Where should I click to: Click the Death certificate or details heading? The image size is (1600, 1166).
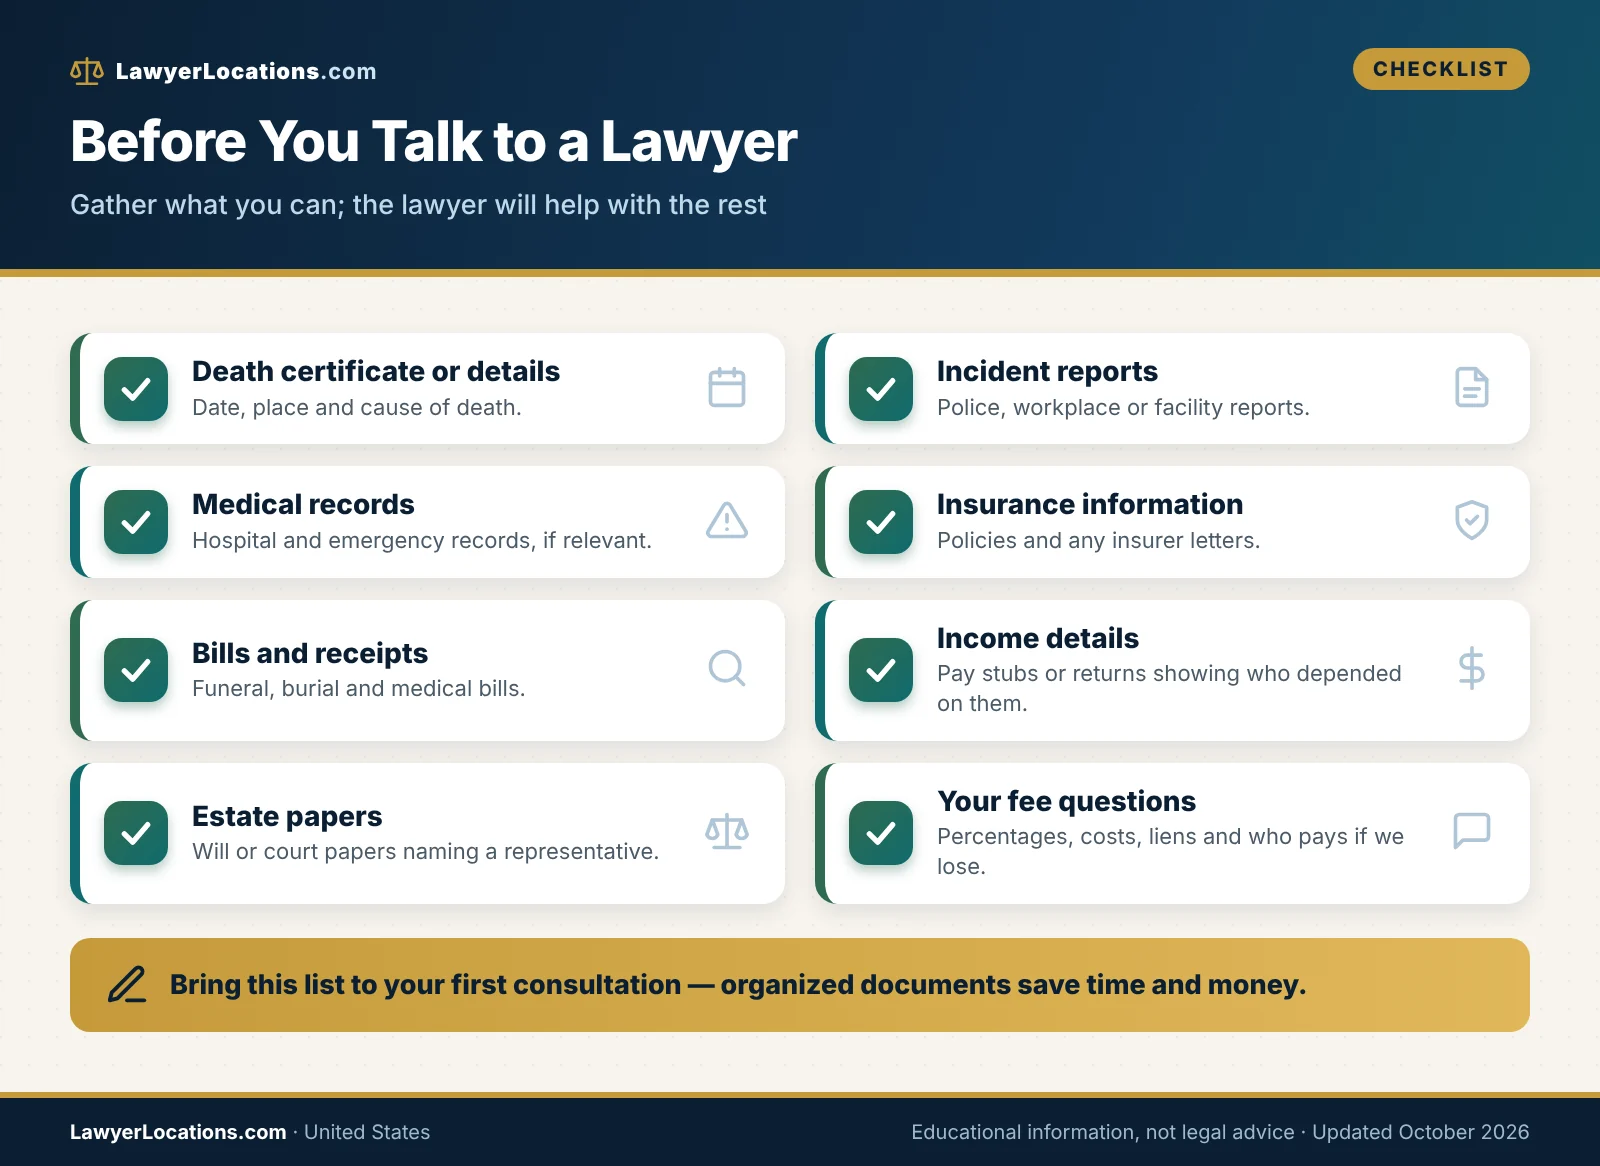click(x=376, y=372)
